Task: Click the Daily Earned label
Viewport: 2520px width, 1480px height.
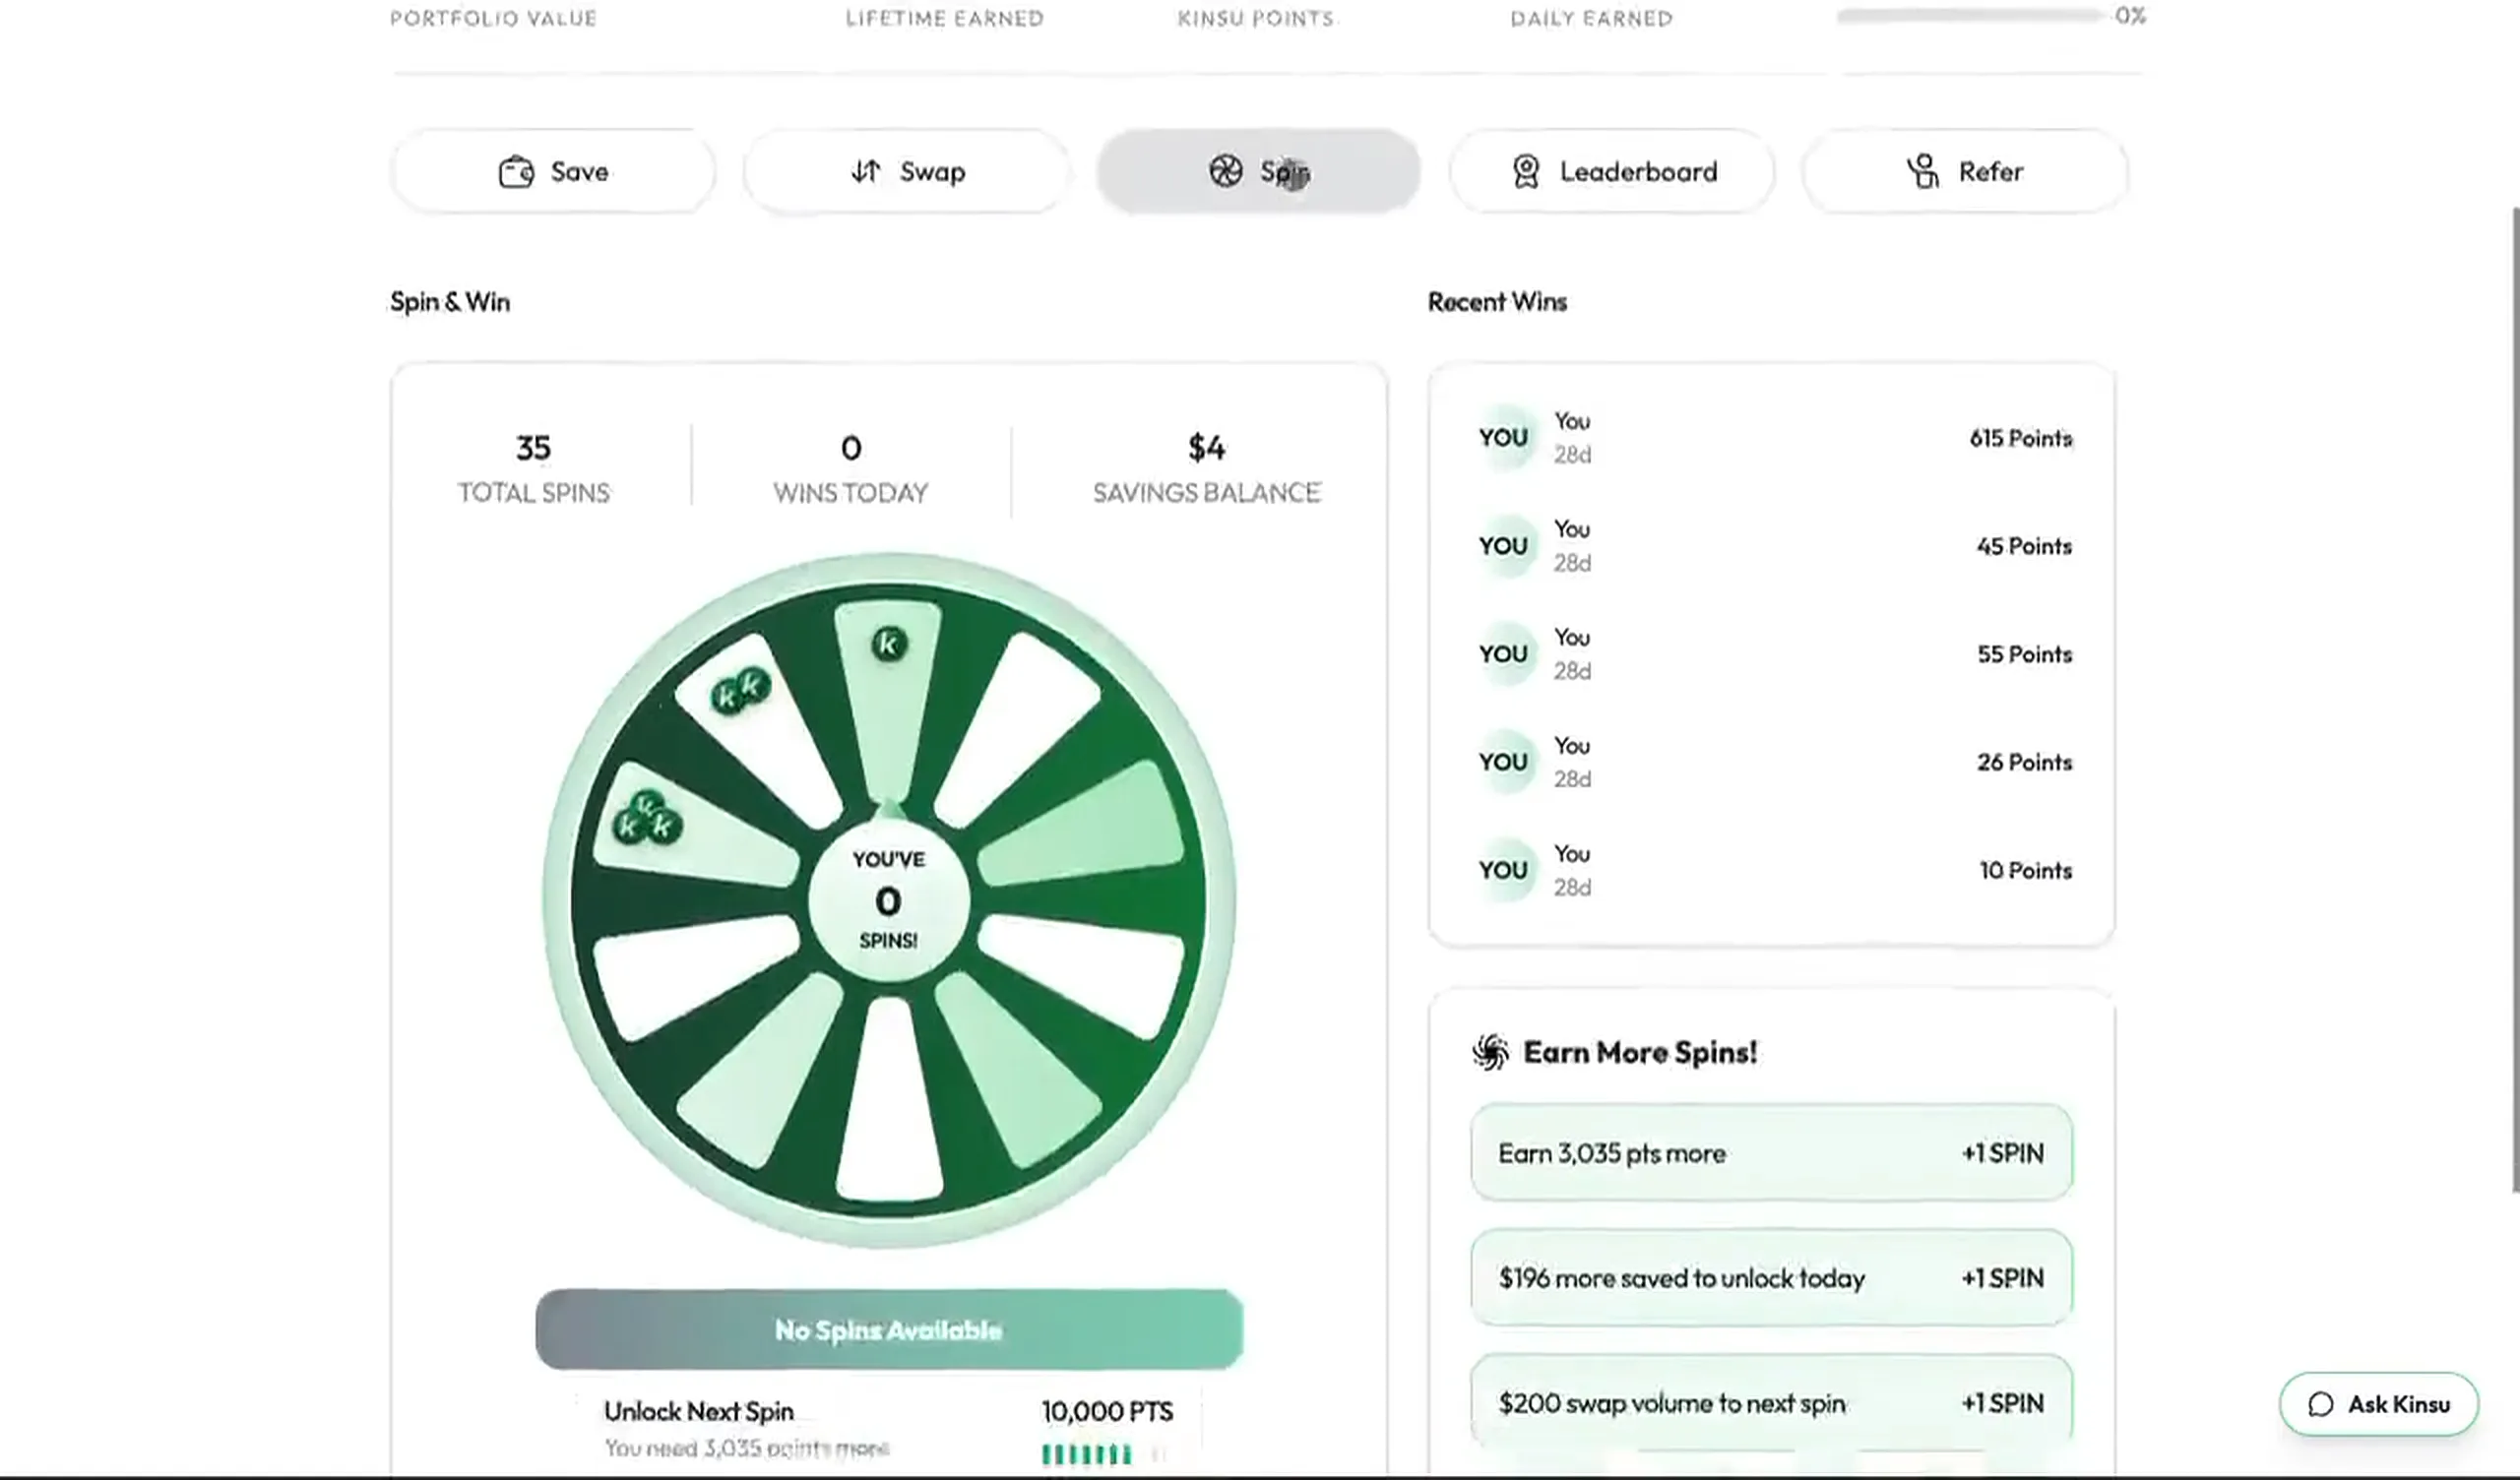Action: coord(1591,18)
